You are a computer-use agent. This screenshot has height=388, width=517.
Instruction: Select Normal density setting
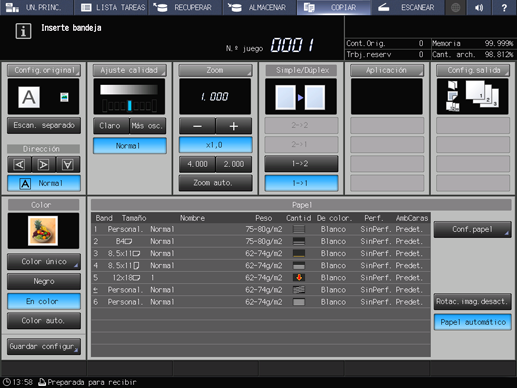(130, 146)
